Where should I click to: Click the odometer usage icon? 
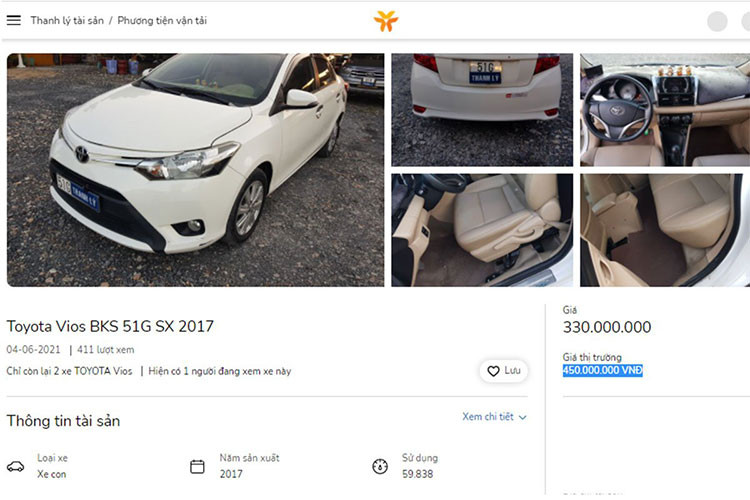click(380, 466)
